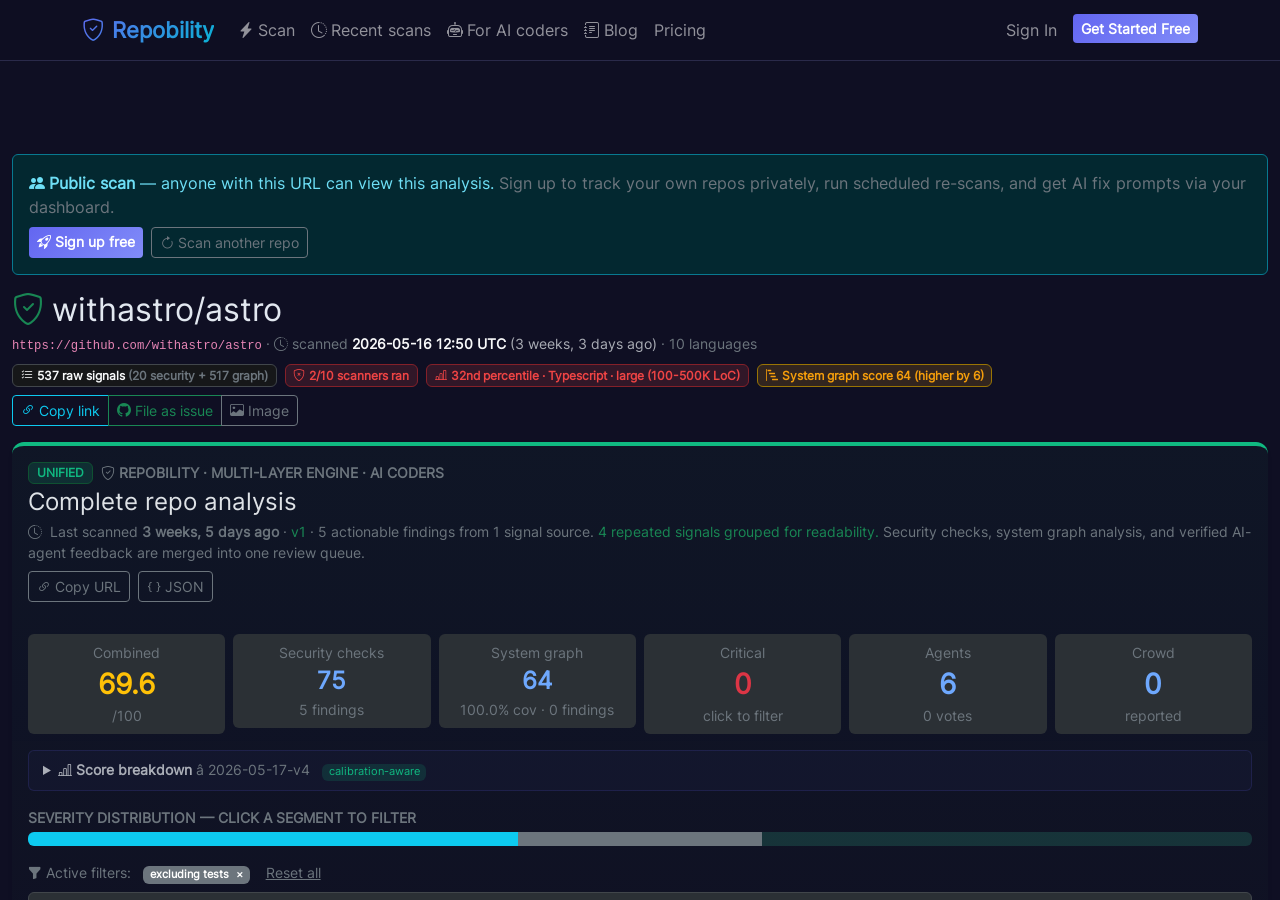Image resolution: width=1280 pixels, height=900 pixels.
Task: Select the Security checks 75 card
Action: pos(332,681)
